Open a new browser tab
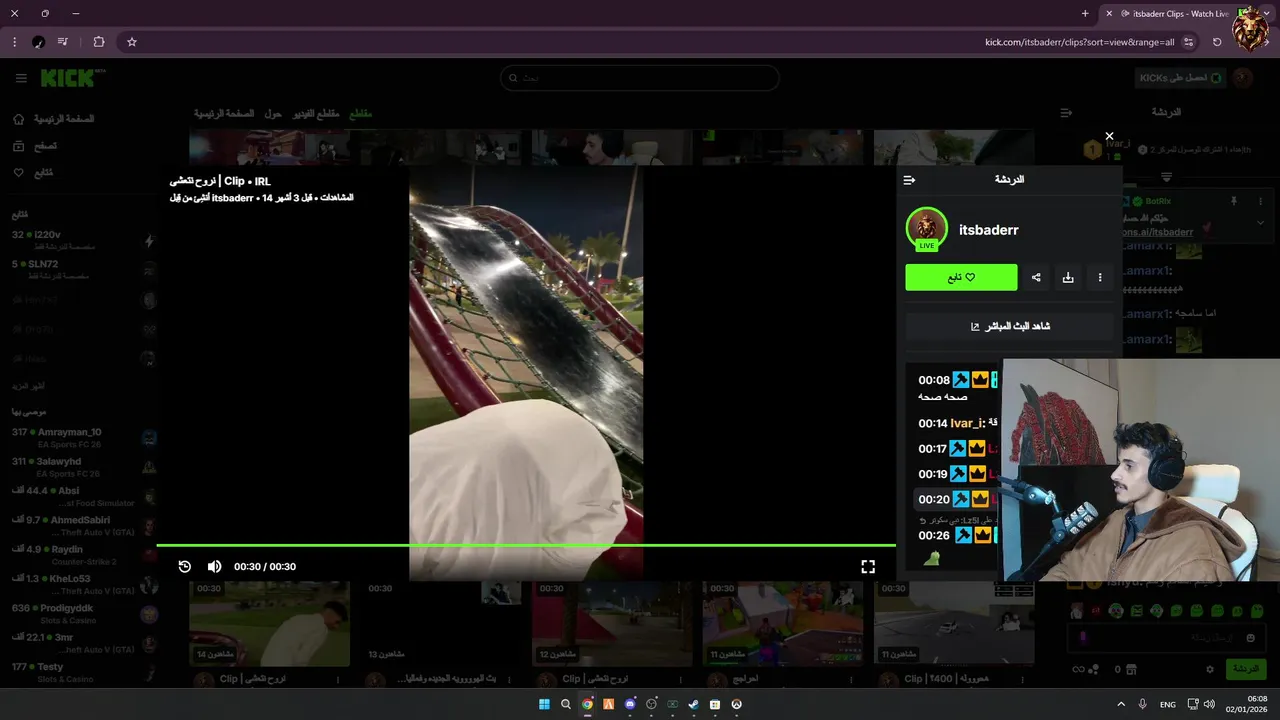 pyautogui.click(x=1085, y=14)
